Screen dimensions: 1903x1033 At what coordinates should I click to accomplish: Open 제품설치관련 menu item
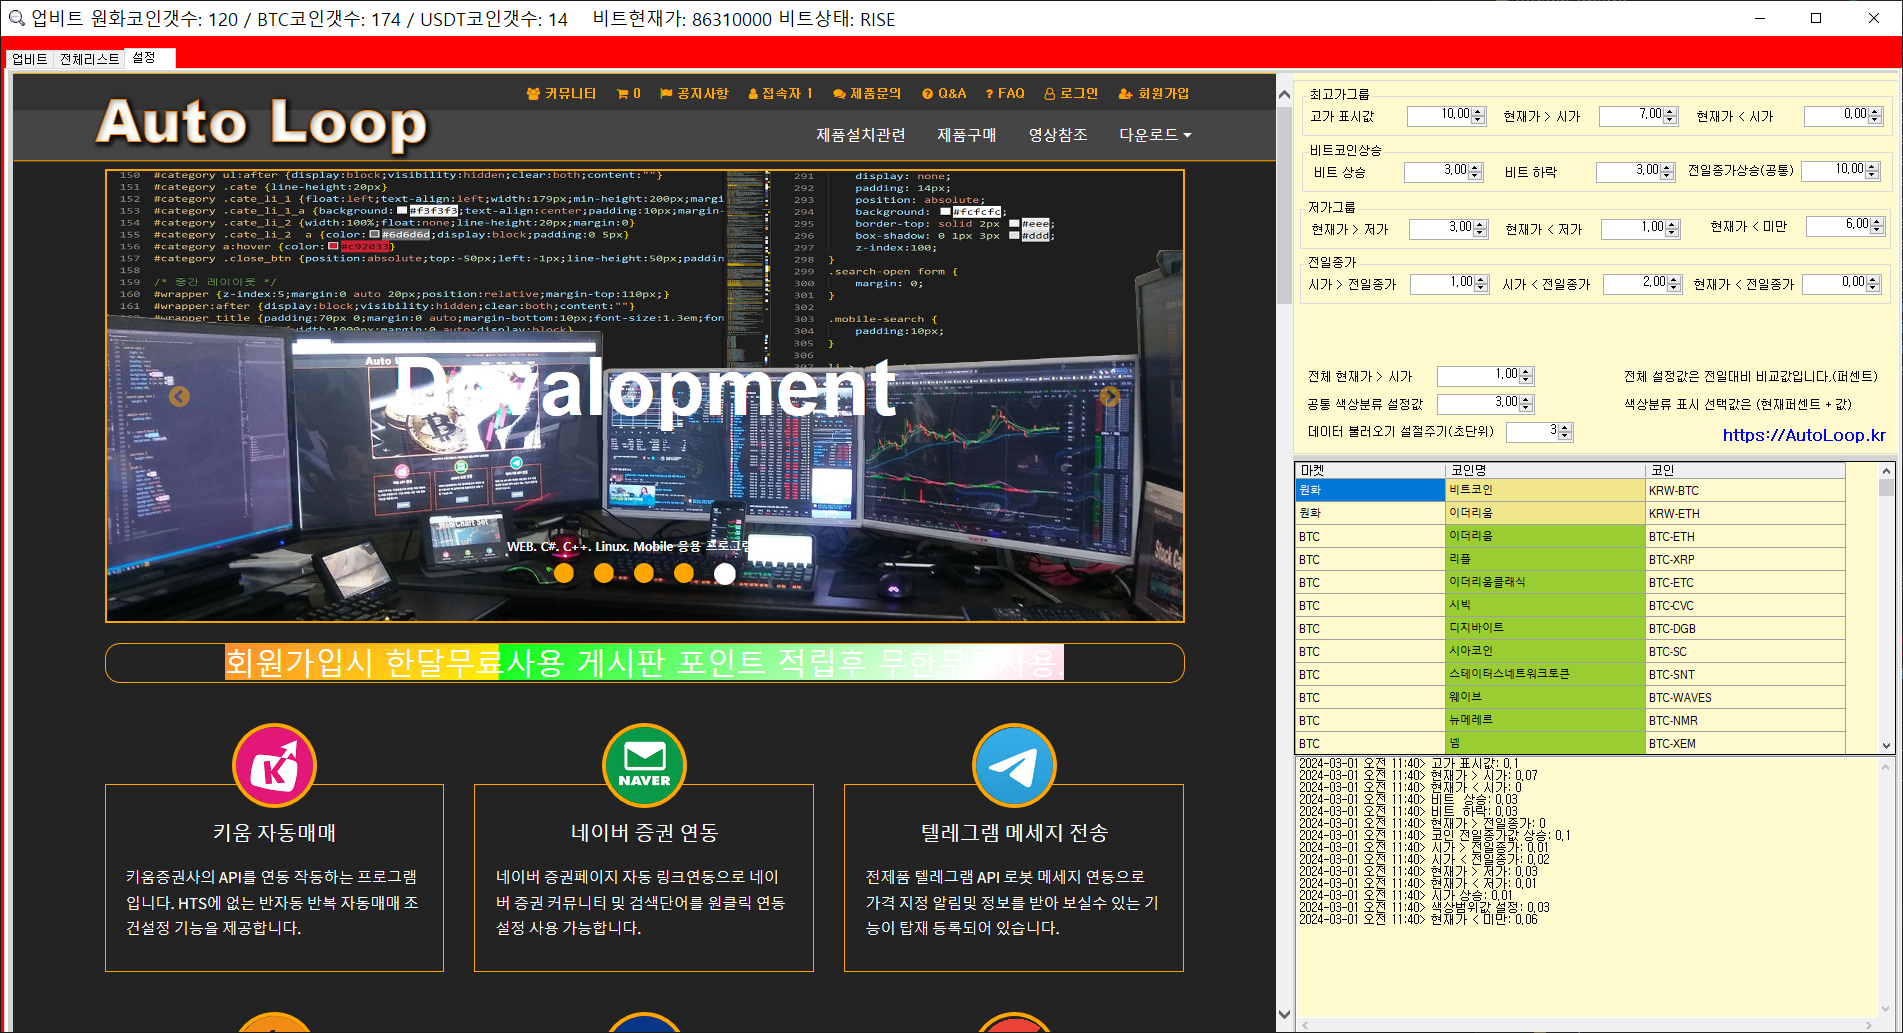(861, 135)
